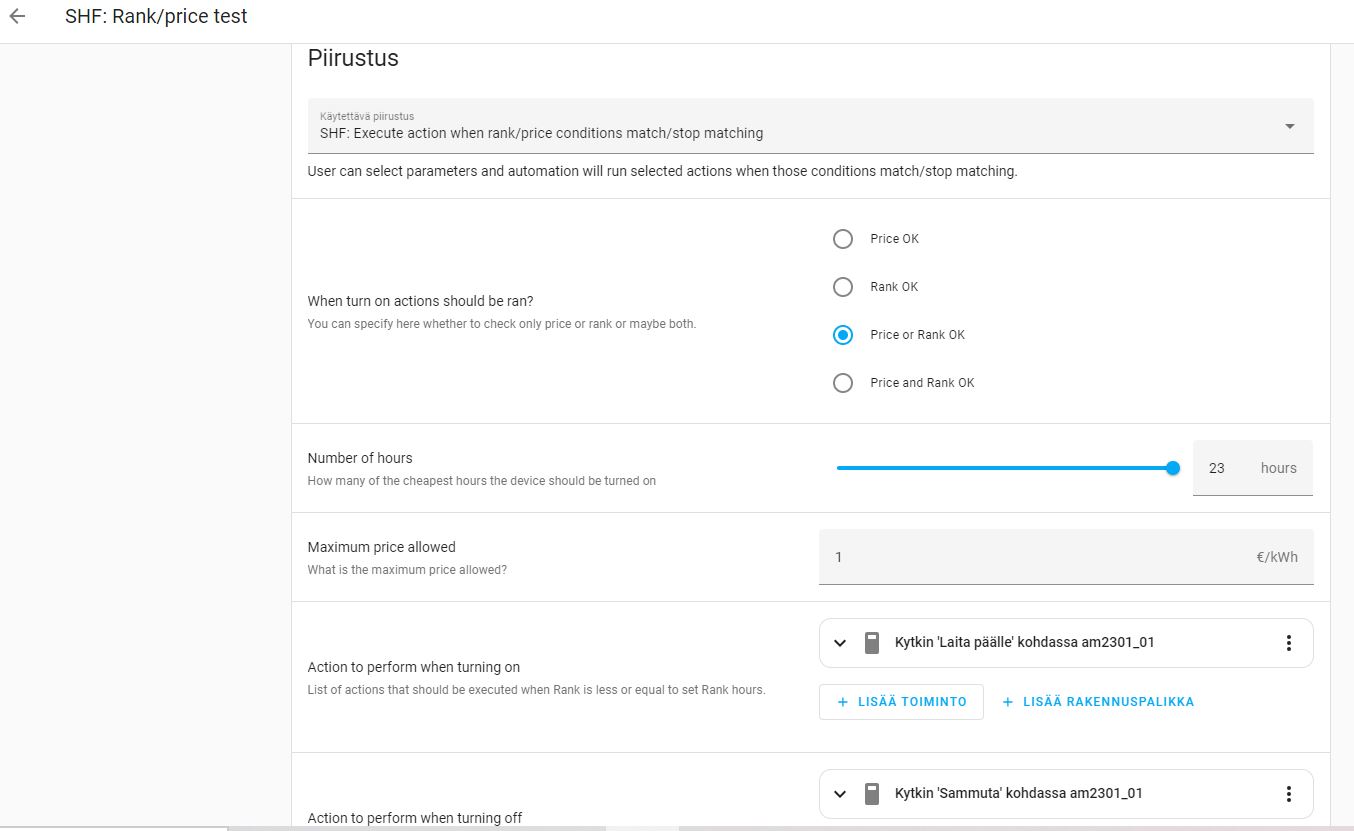
Task: Choose 'Price and Rank OK' option
Action: click(x=843, y=383)
